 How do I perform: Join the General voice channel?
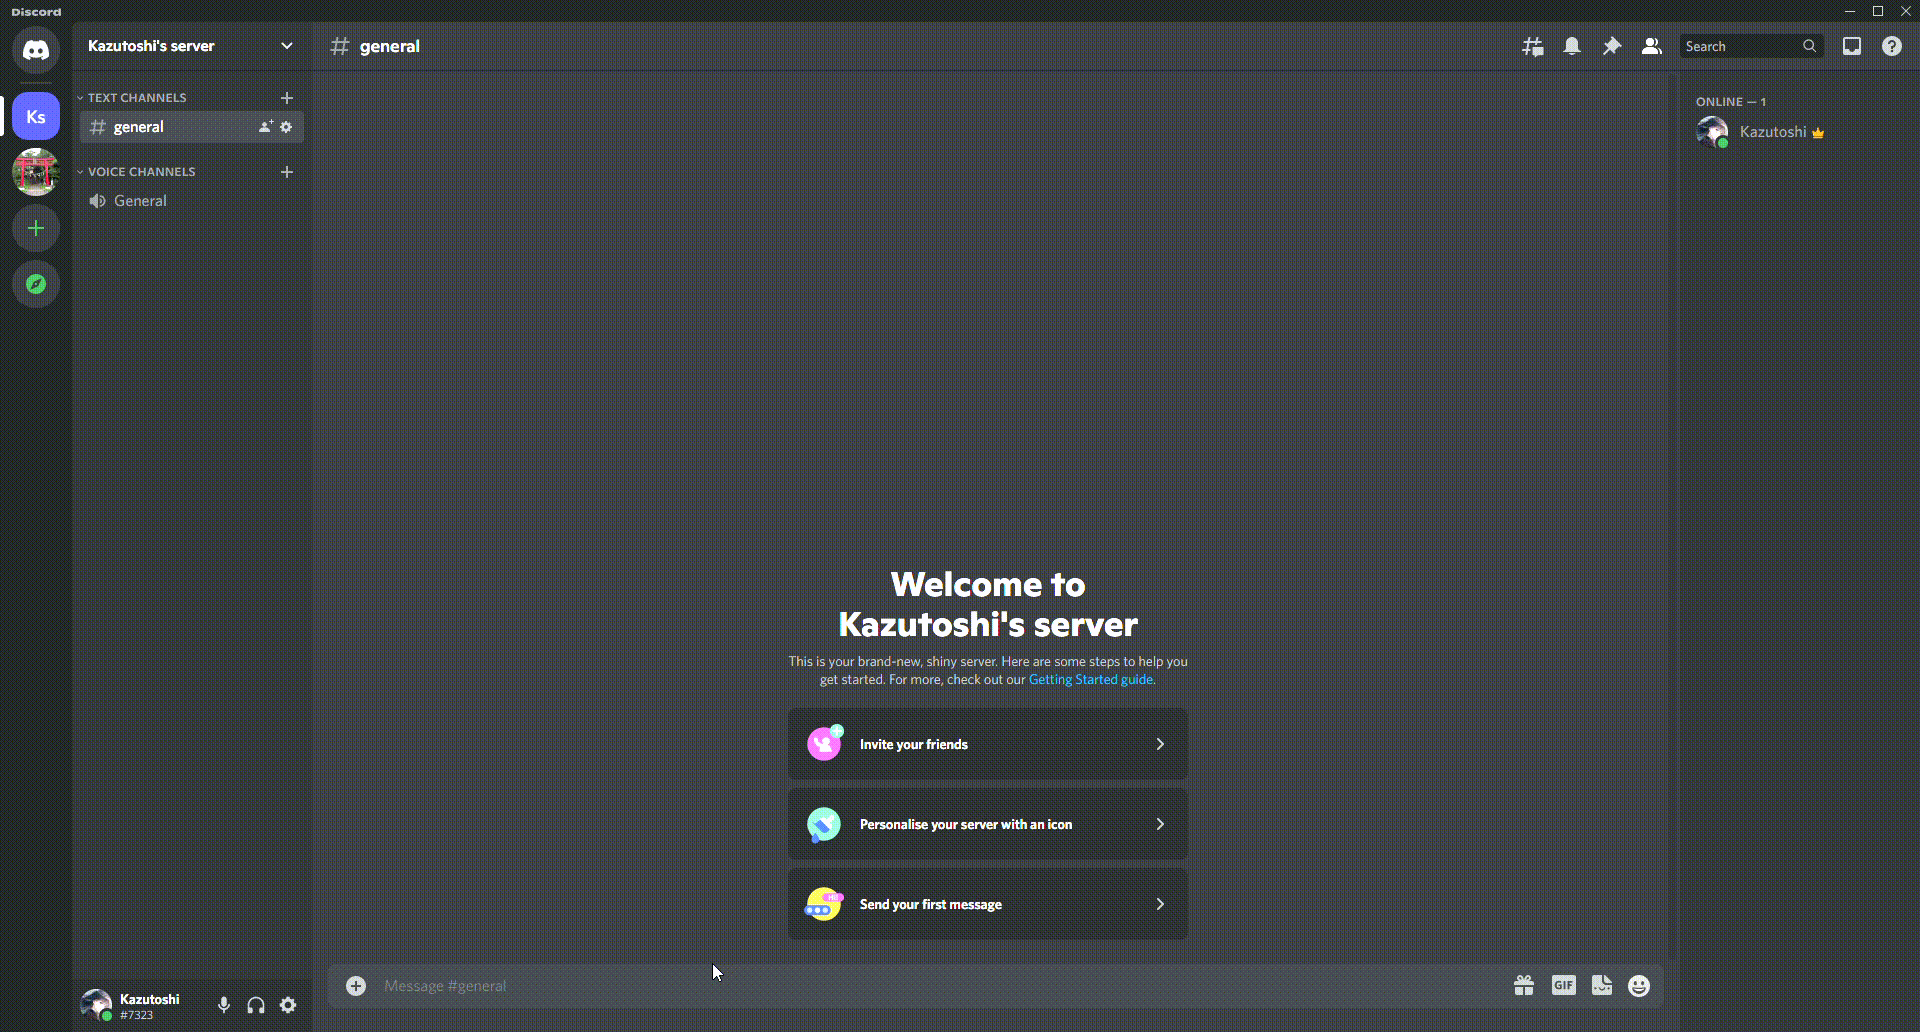(x=191, y=201)
